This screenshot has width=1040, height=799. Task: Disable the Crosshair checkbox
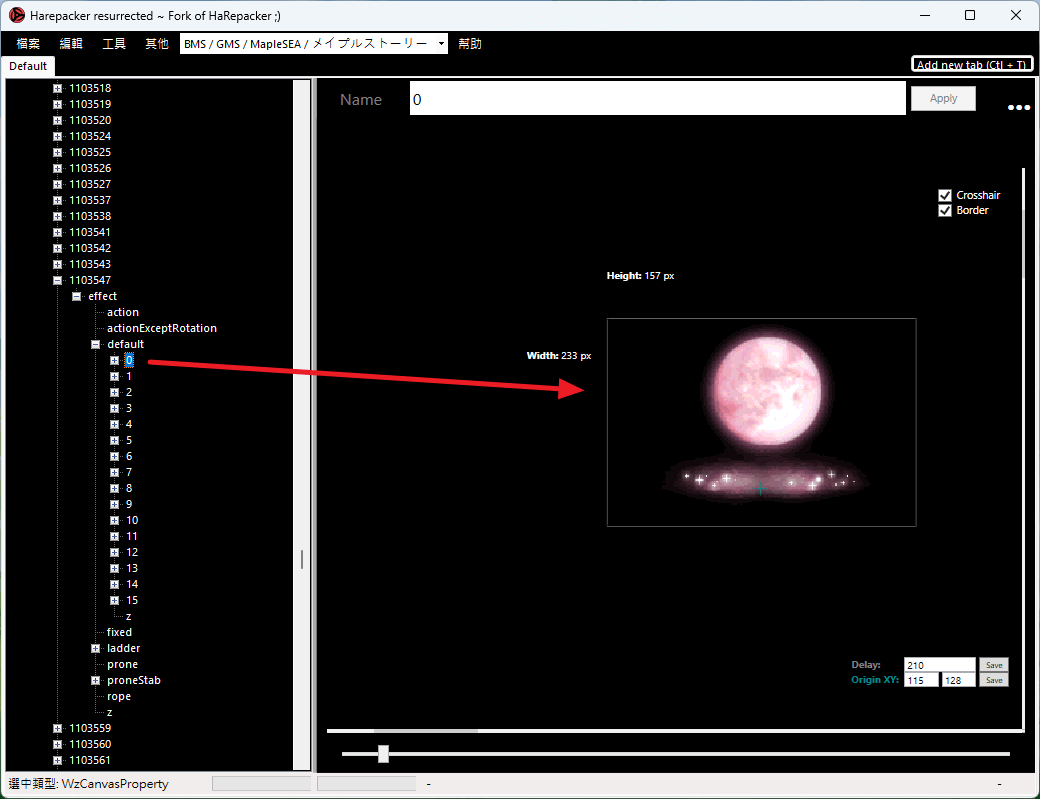(x=945, y=196)
